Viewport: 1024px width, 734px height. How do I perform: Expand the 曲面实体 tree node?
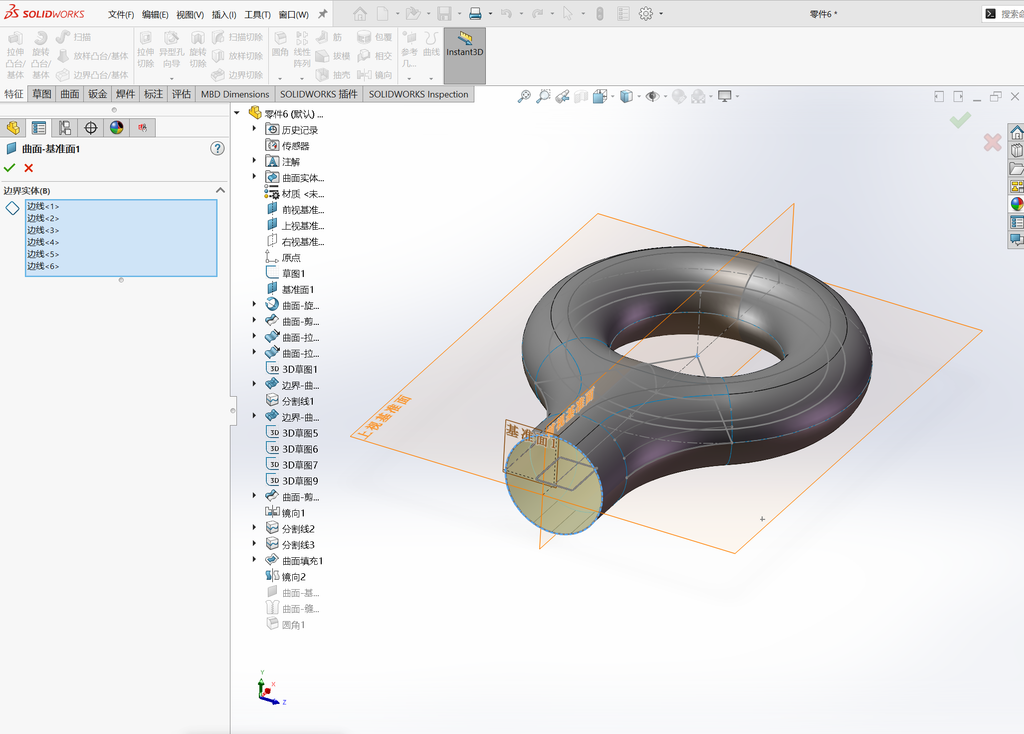point(254,177)
